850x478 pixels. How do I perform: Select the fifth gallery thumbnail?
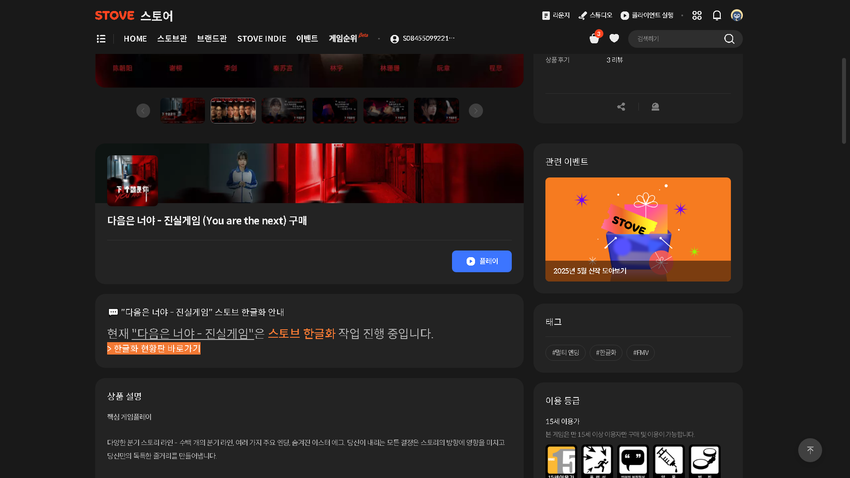385,111
